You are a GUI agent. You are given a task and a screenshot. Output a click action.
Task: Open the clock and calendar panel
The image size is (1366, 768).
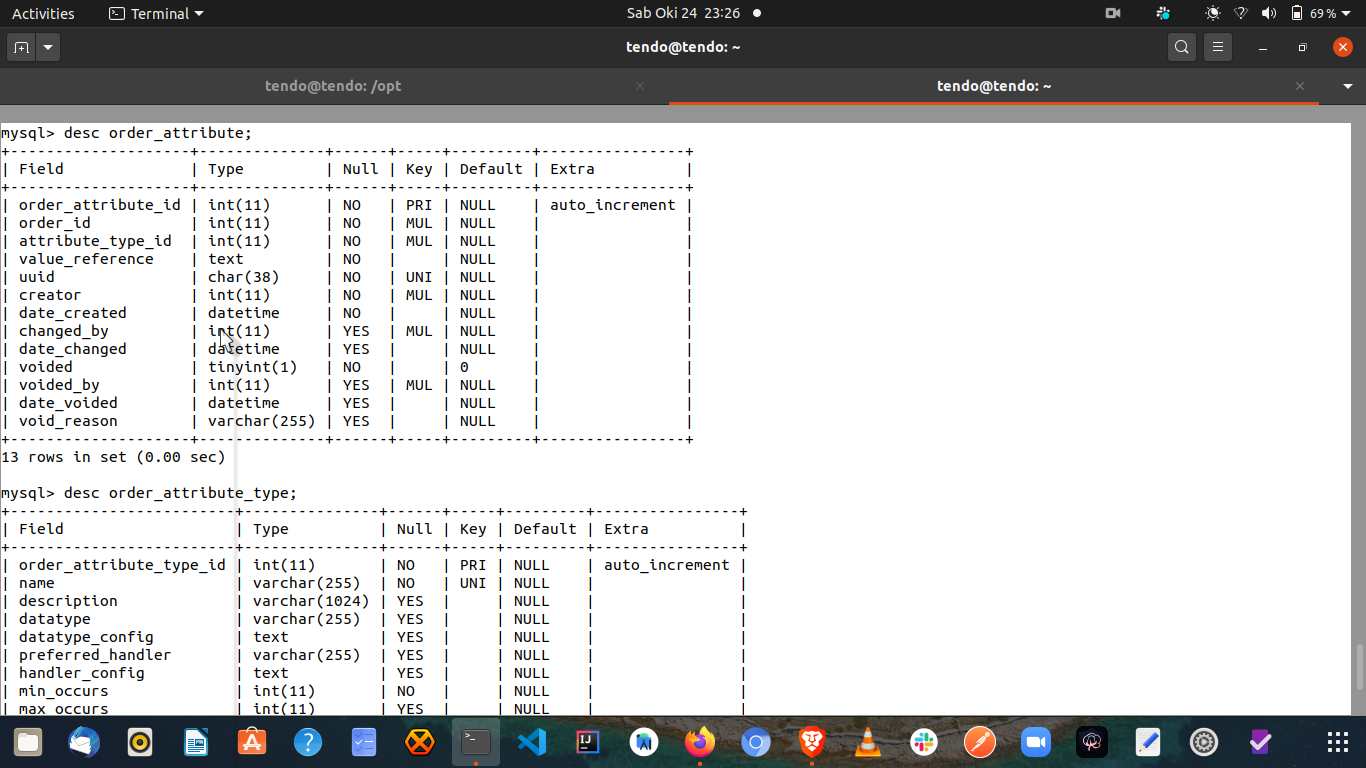click(683, 14)
